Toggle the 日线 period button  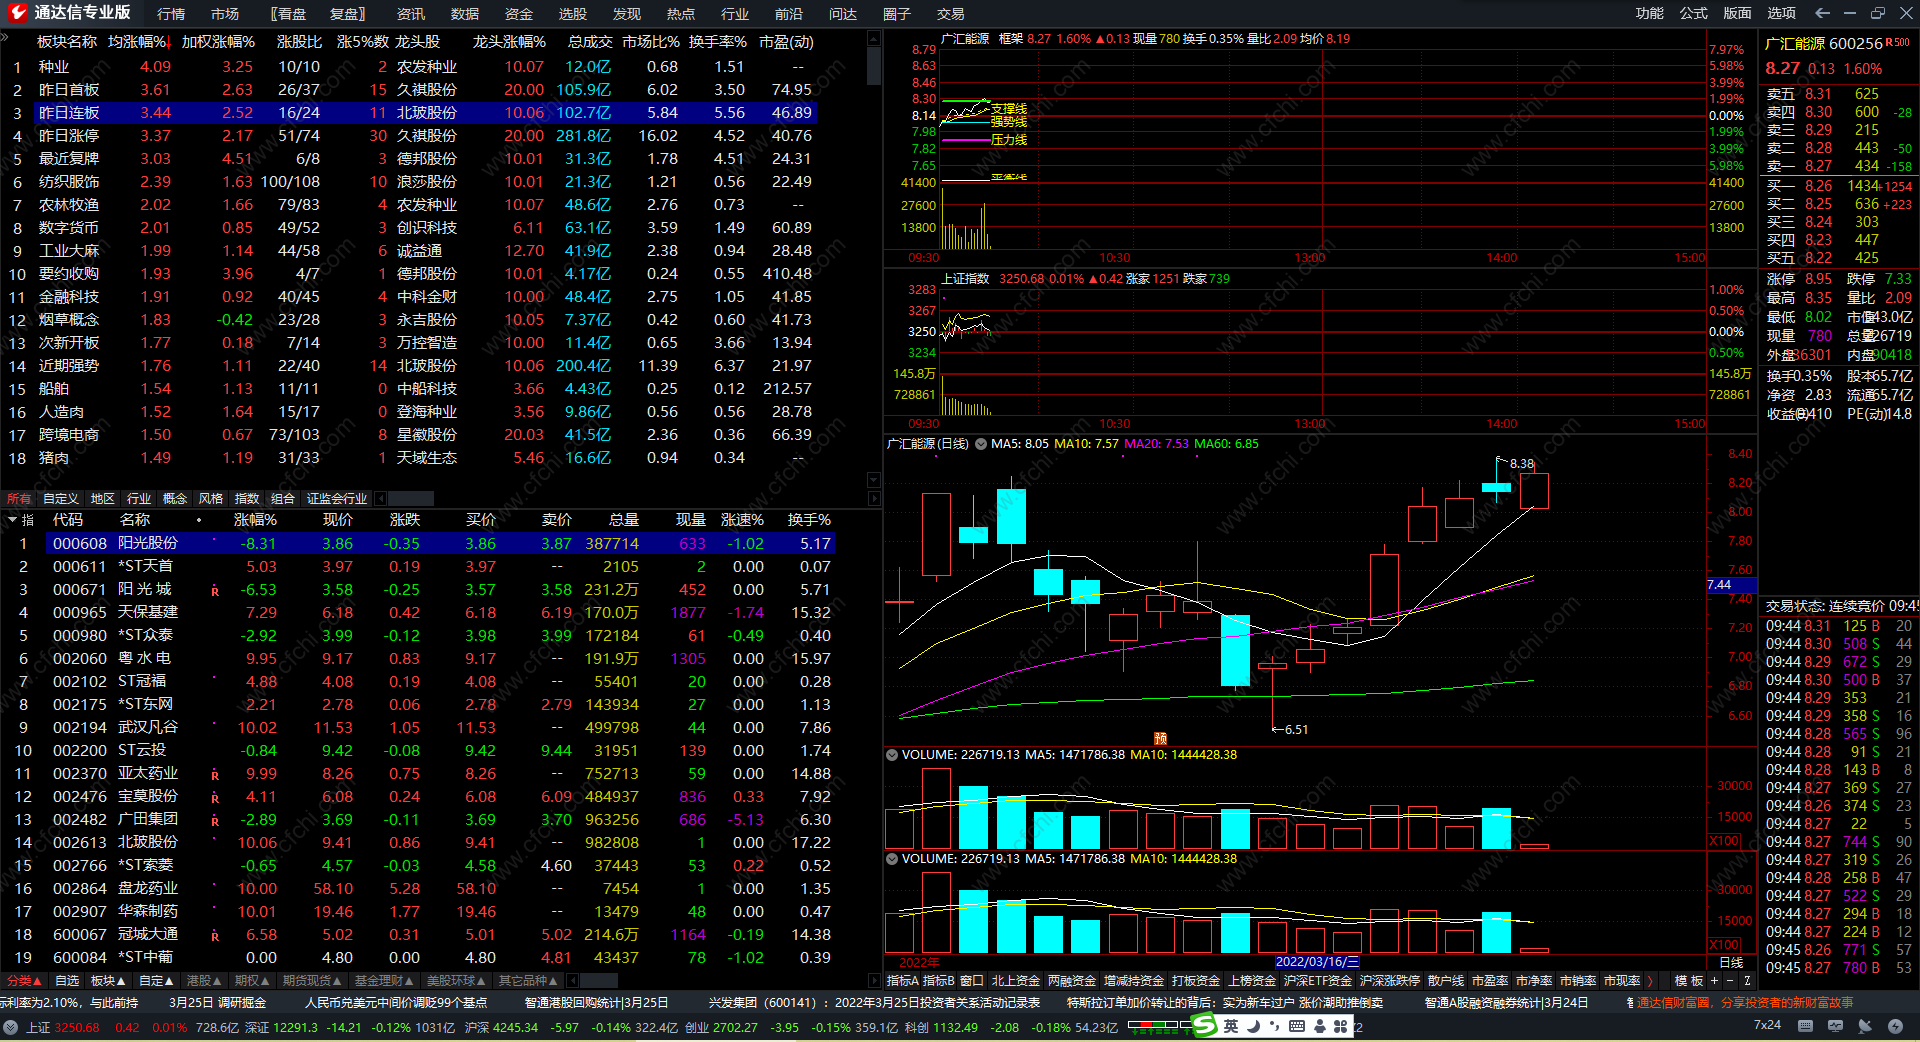(1731, 962)
